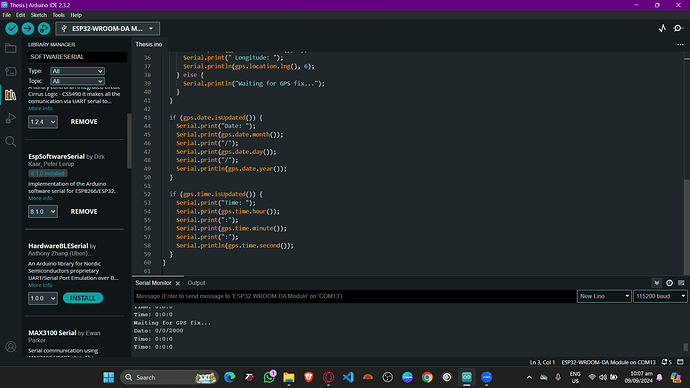Open the 115200 baud rate dropdown
The height and width of the screenshot is (388, 690).
(660, 296)
